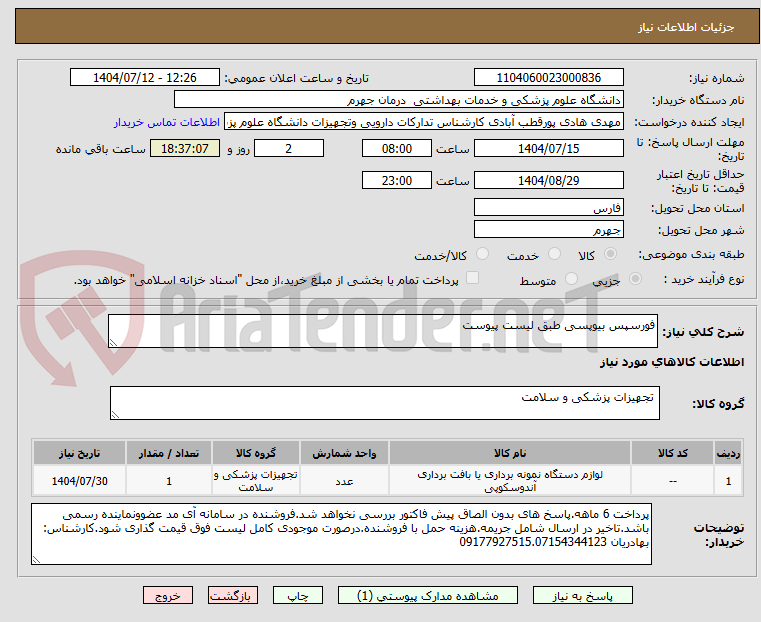Open اطلاعات تماس خریدار link
Image resolution: width=761 pixels, height=622 pixels.
point(167,122)
